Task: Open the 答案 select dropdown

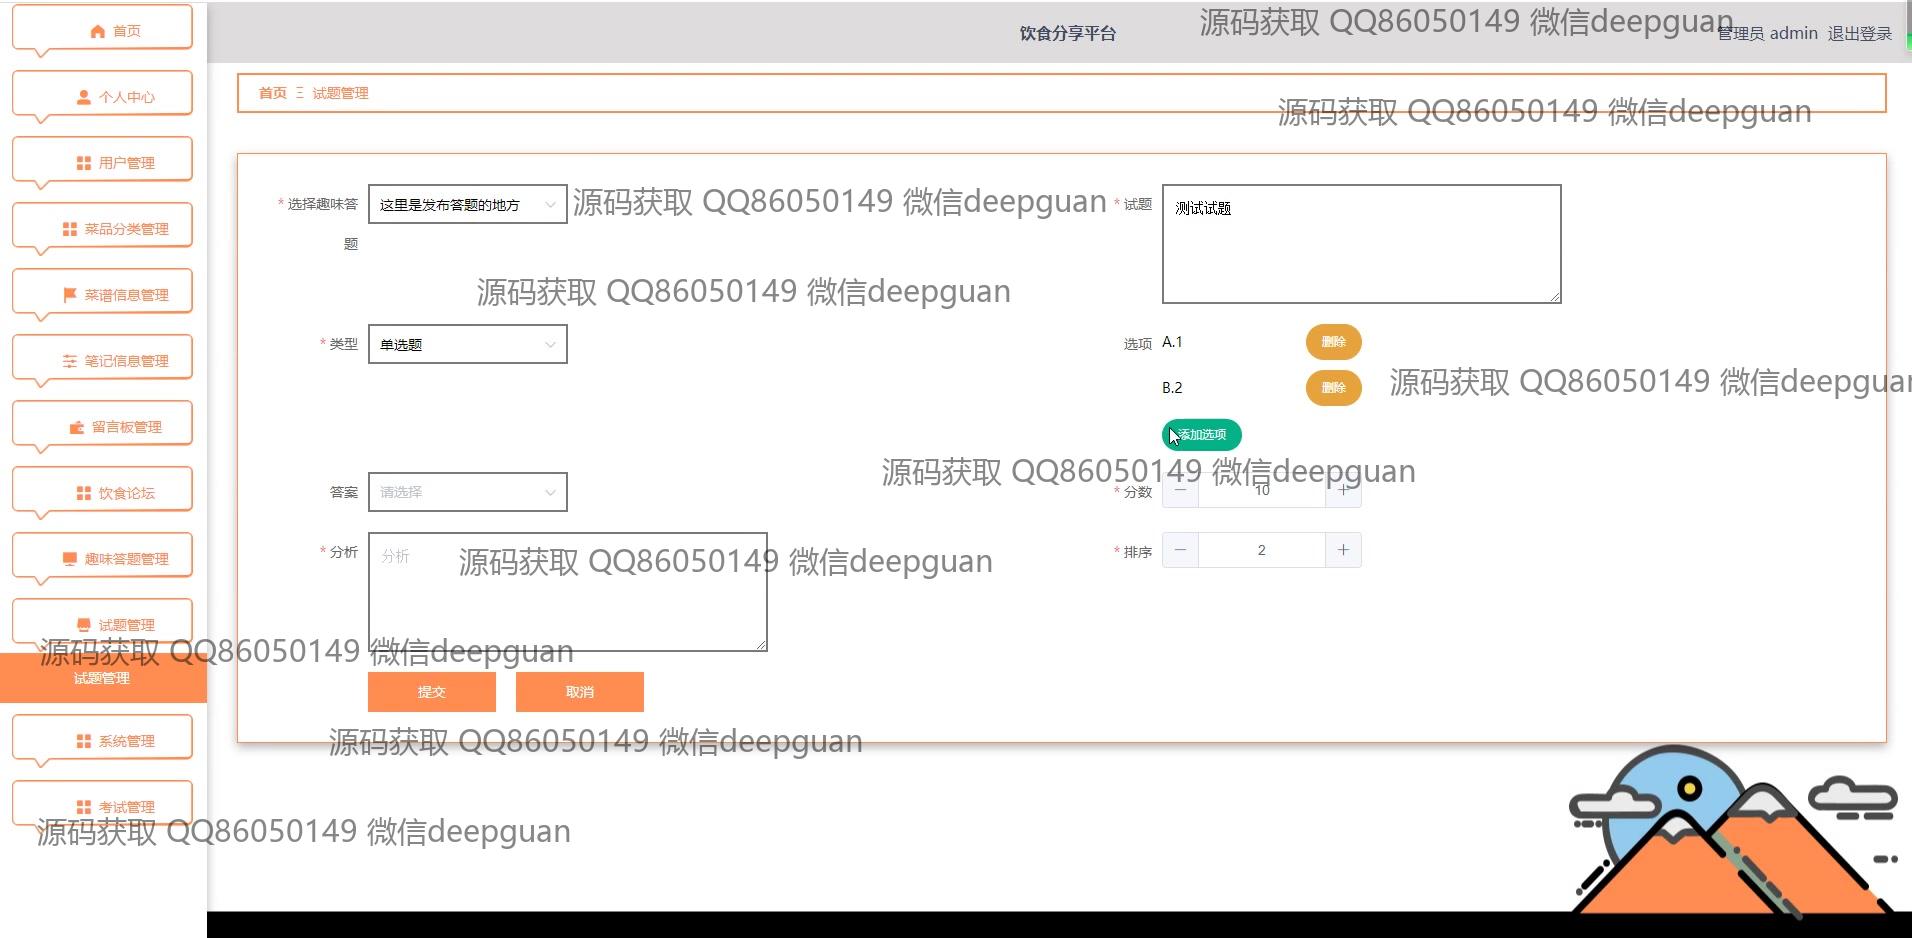Action: [467, 492]
